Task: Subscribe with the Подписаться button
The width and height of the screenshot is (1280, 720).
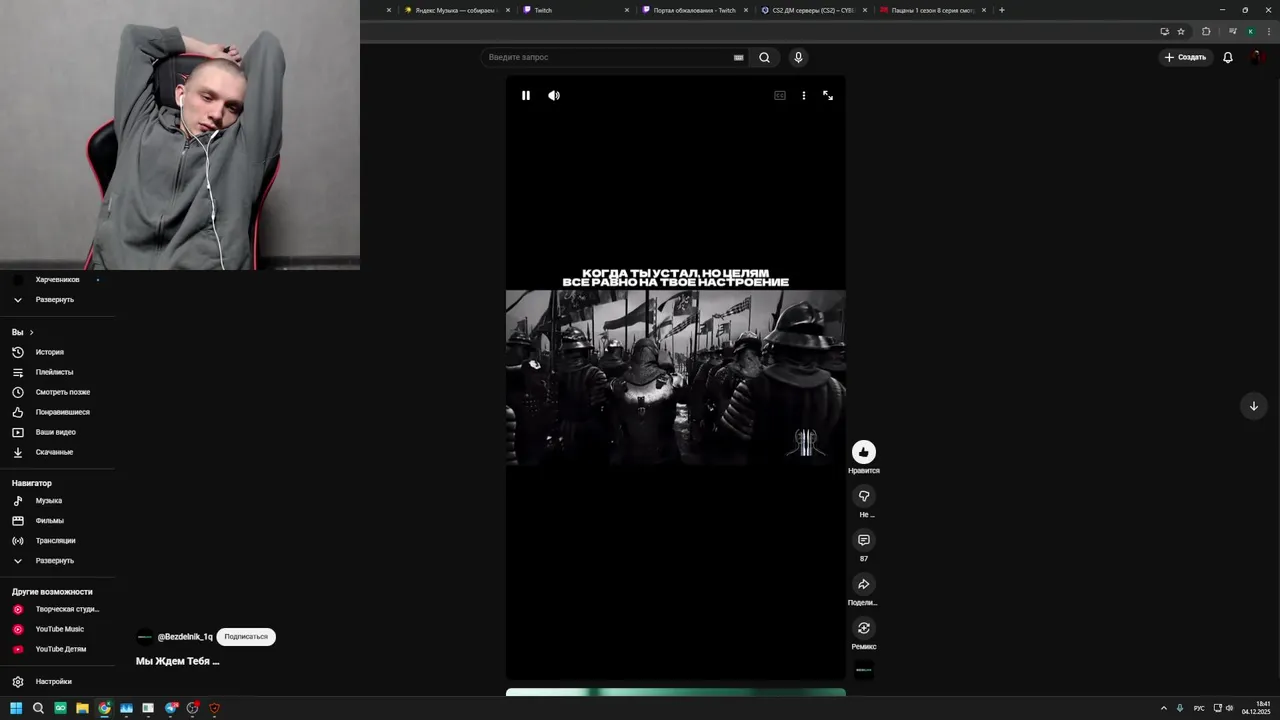Action: point(246,637)
